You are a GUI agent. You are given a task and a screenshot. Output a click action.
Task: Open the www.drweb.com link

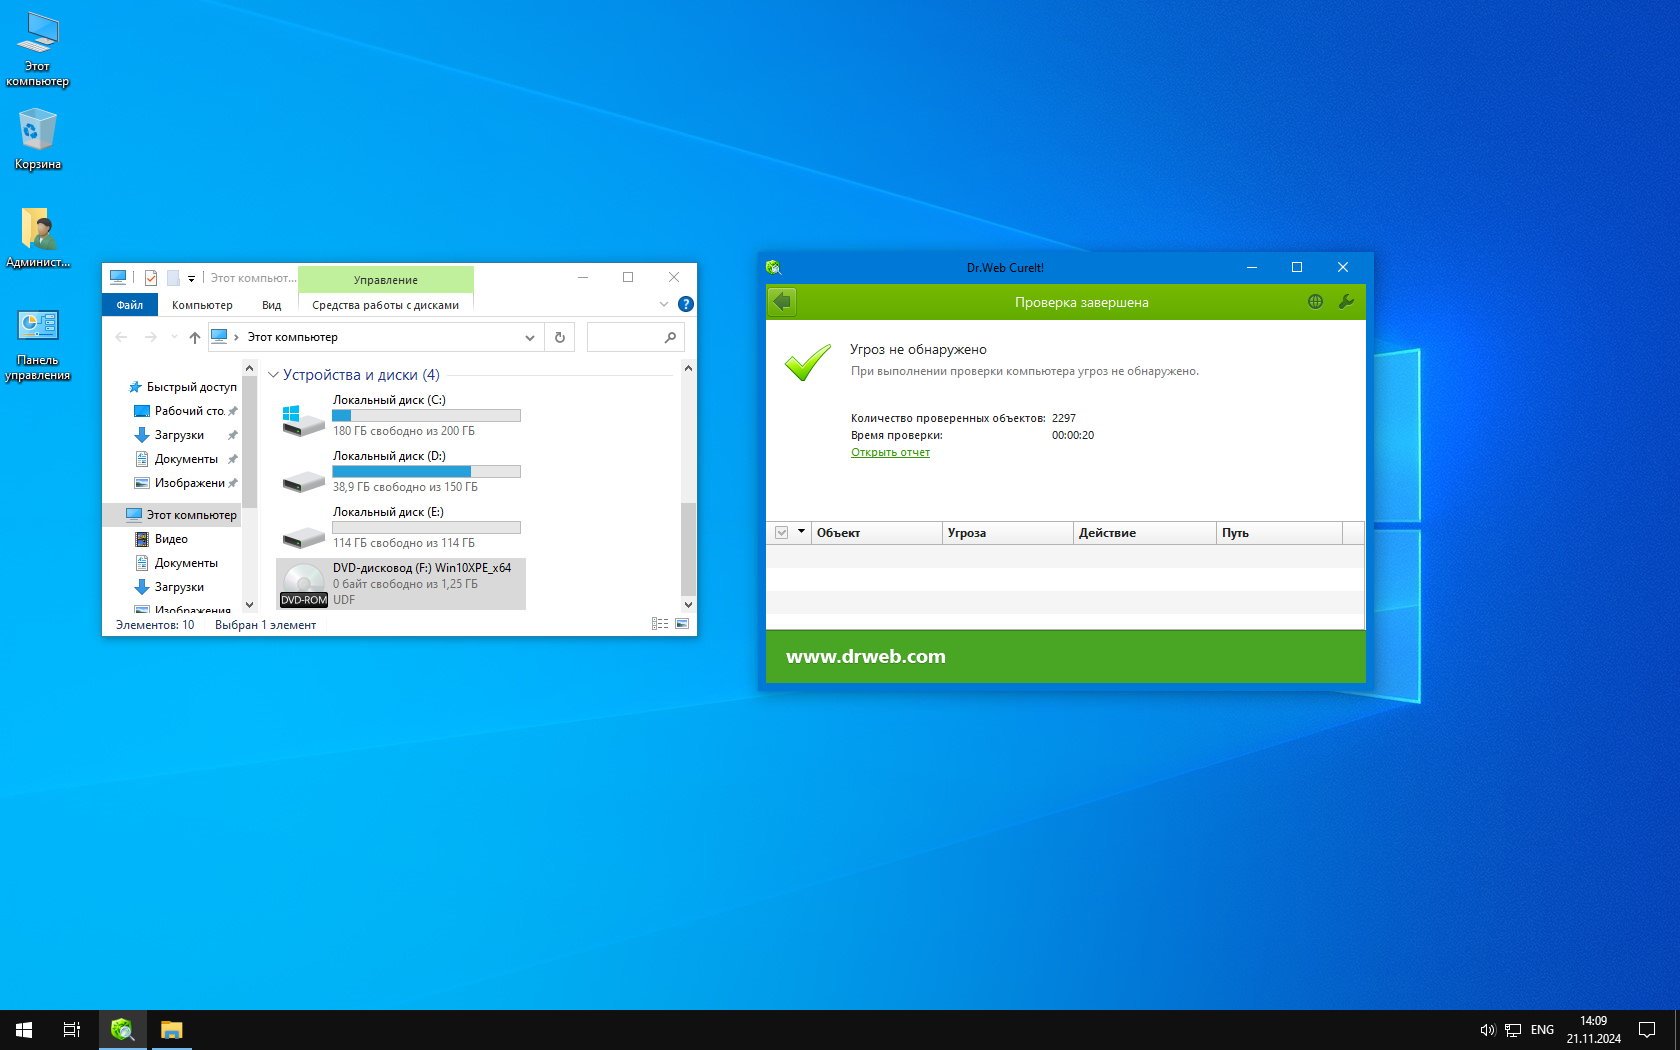(865, 657)
